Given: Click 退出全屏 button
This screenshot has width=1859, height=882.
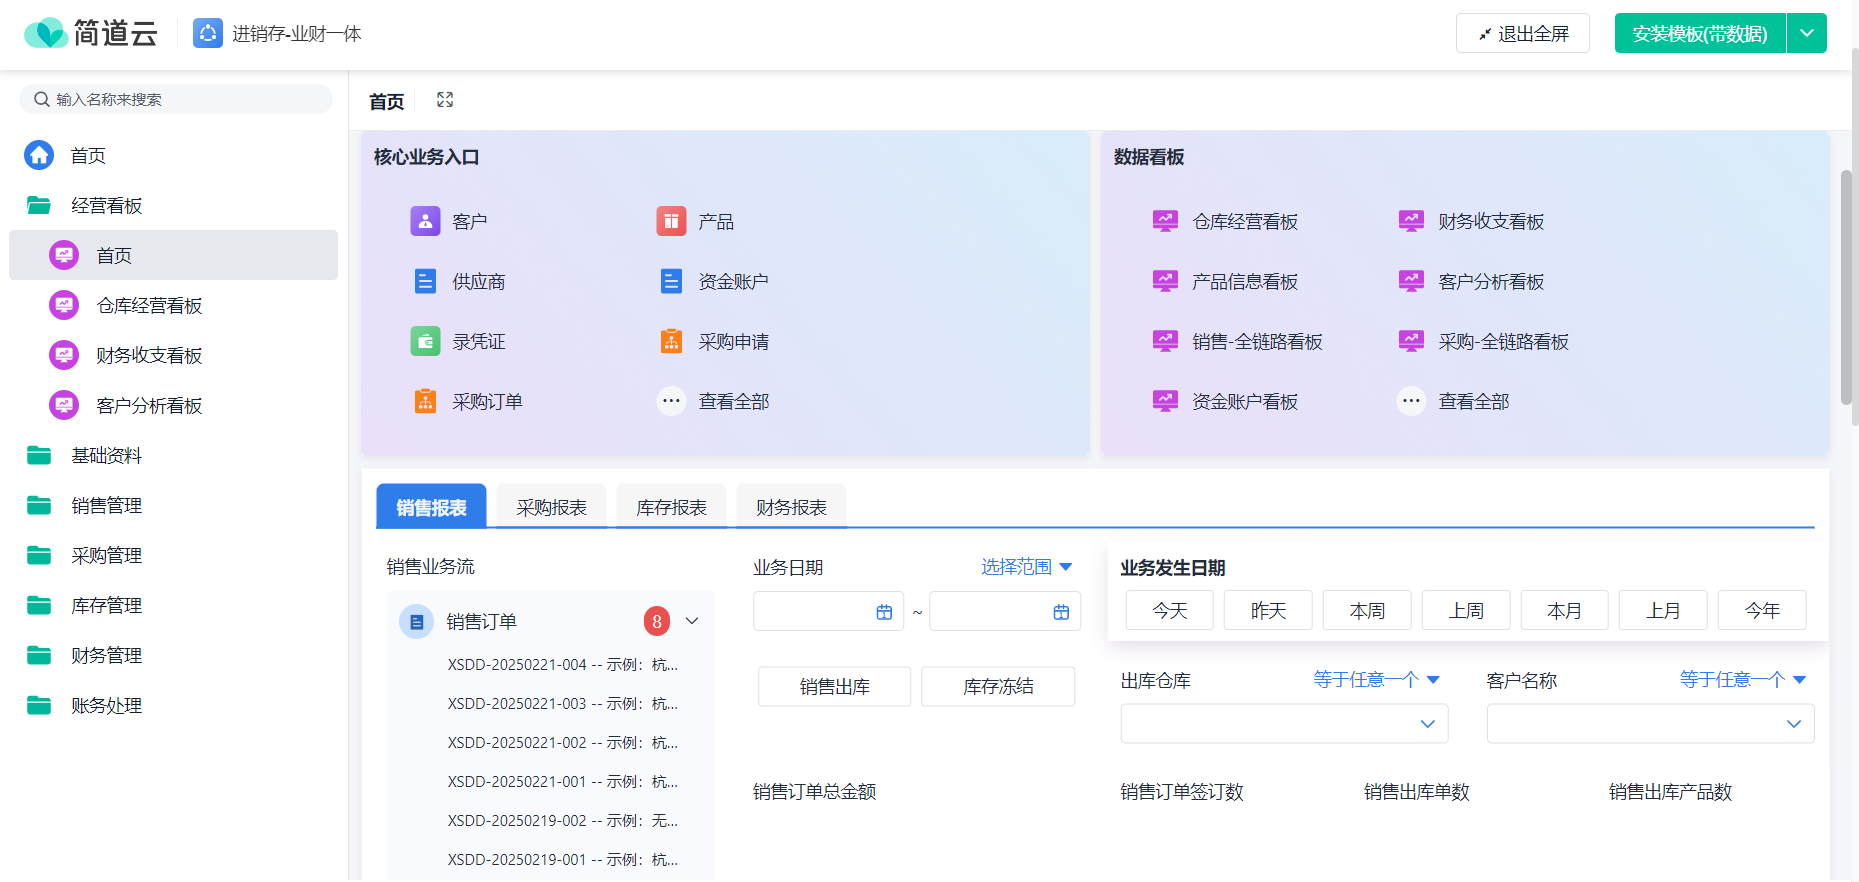Looking at the screenshot, I should (1523, 33).
